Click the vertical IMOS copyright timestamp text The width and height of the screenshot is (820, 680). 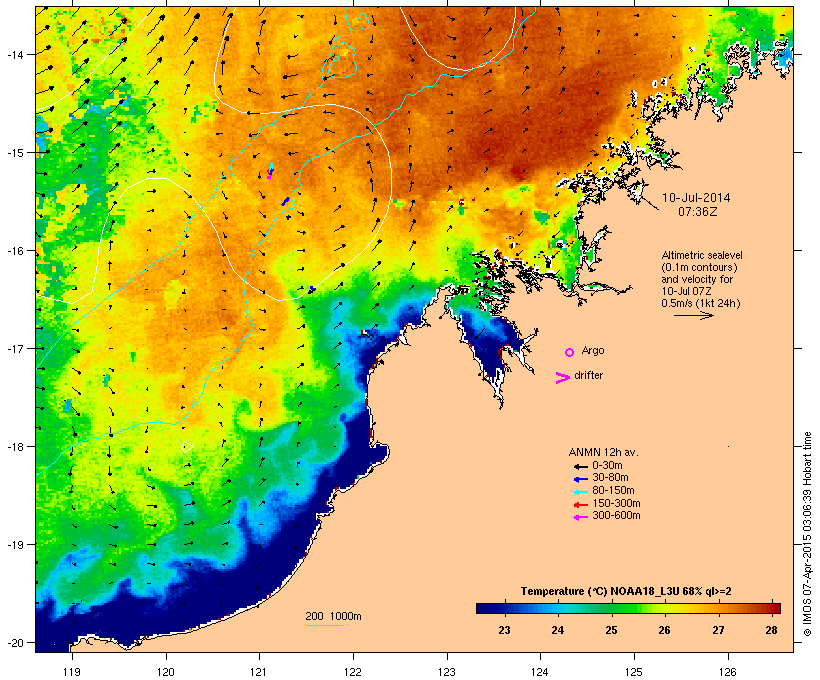point(808,534)
